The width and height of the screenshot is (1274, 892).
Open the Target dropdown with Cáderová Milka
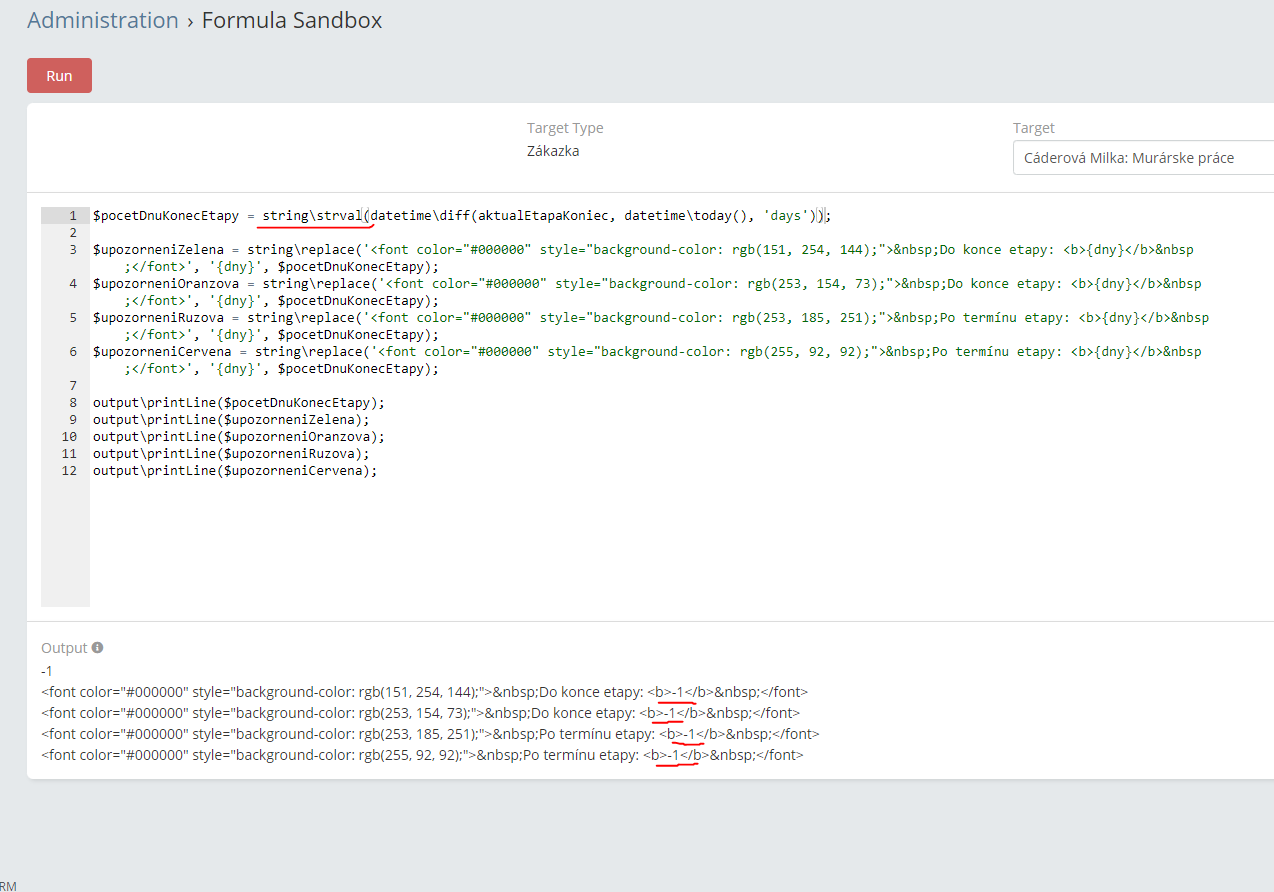click(x=1142, y=158)
